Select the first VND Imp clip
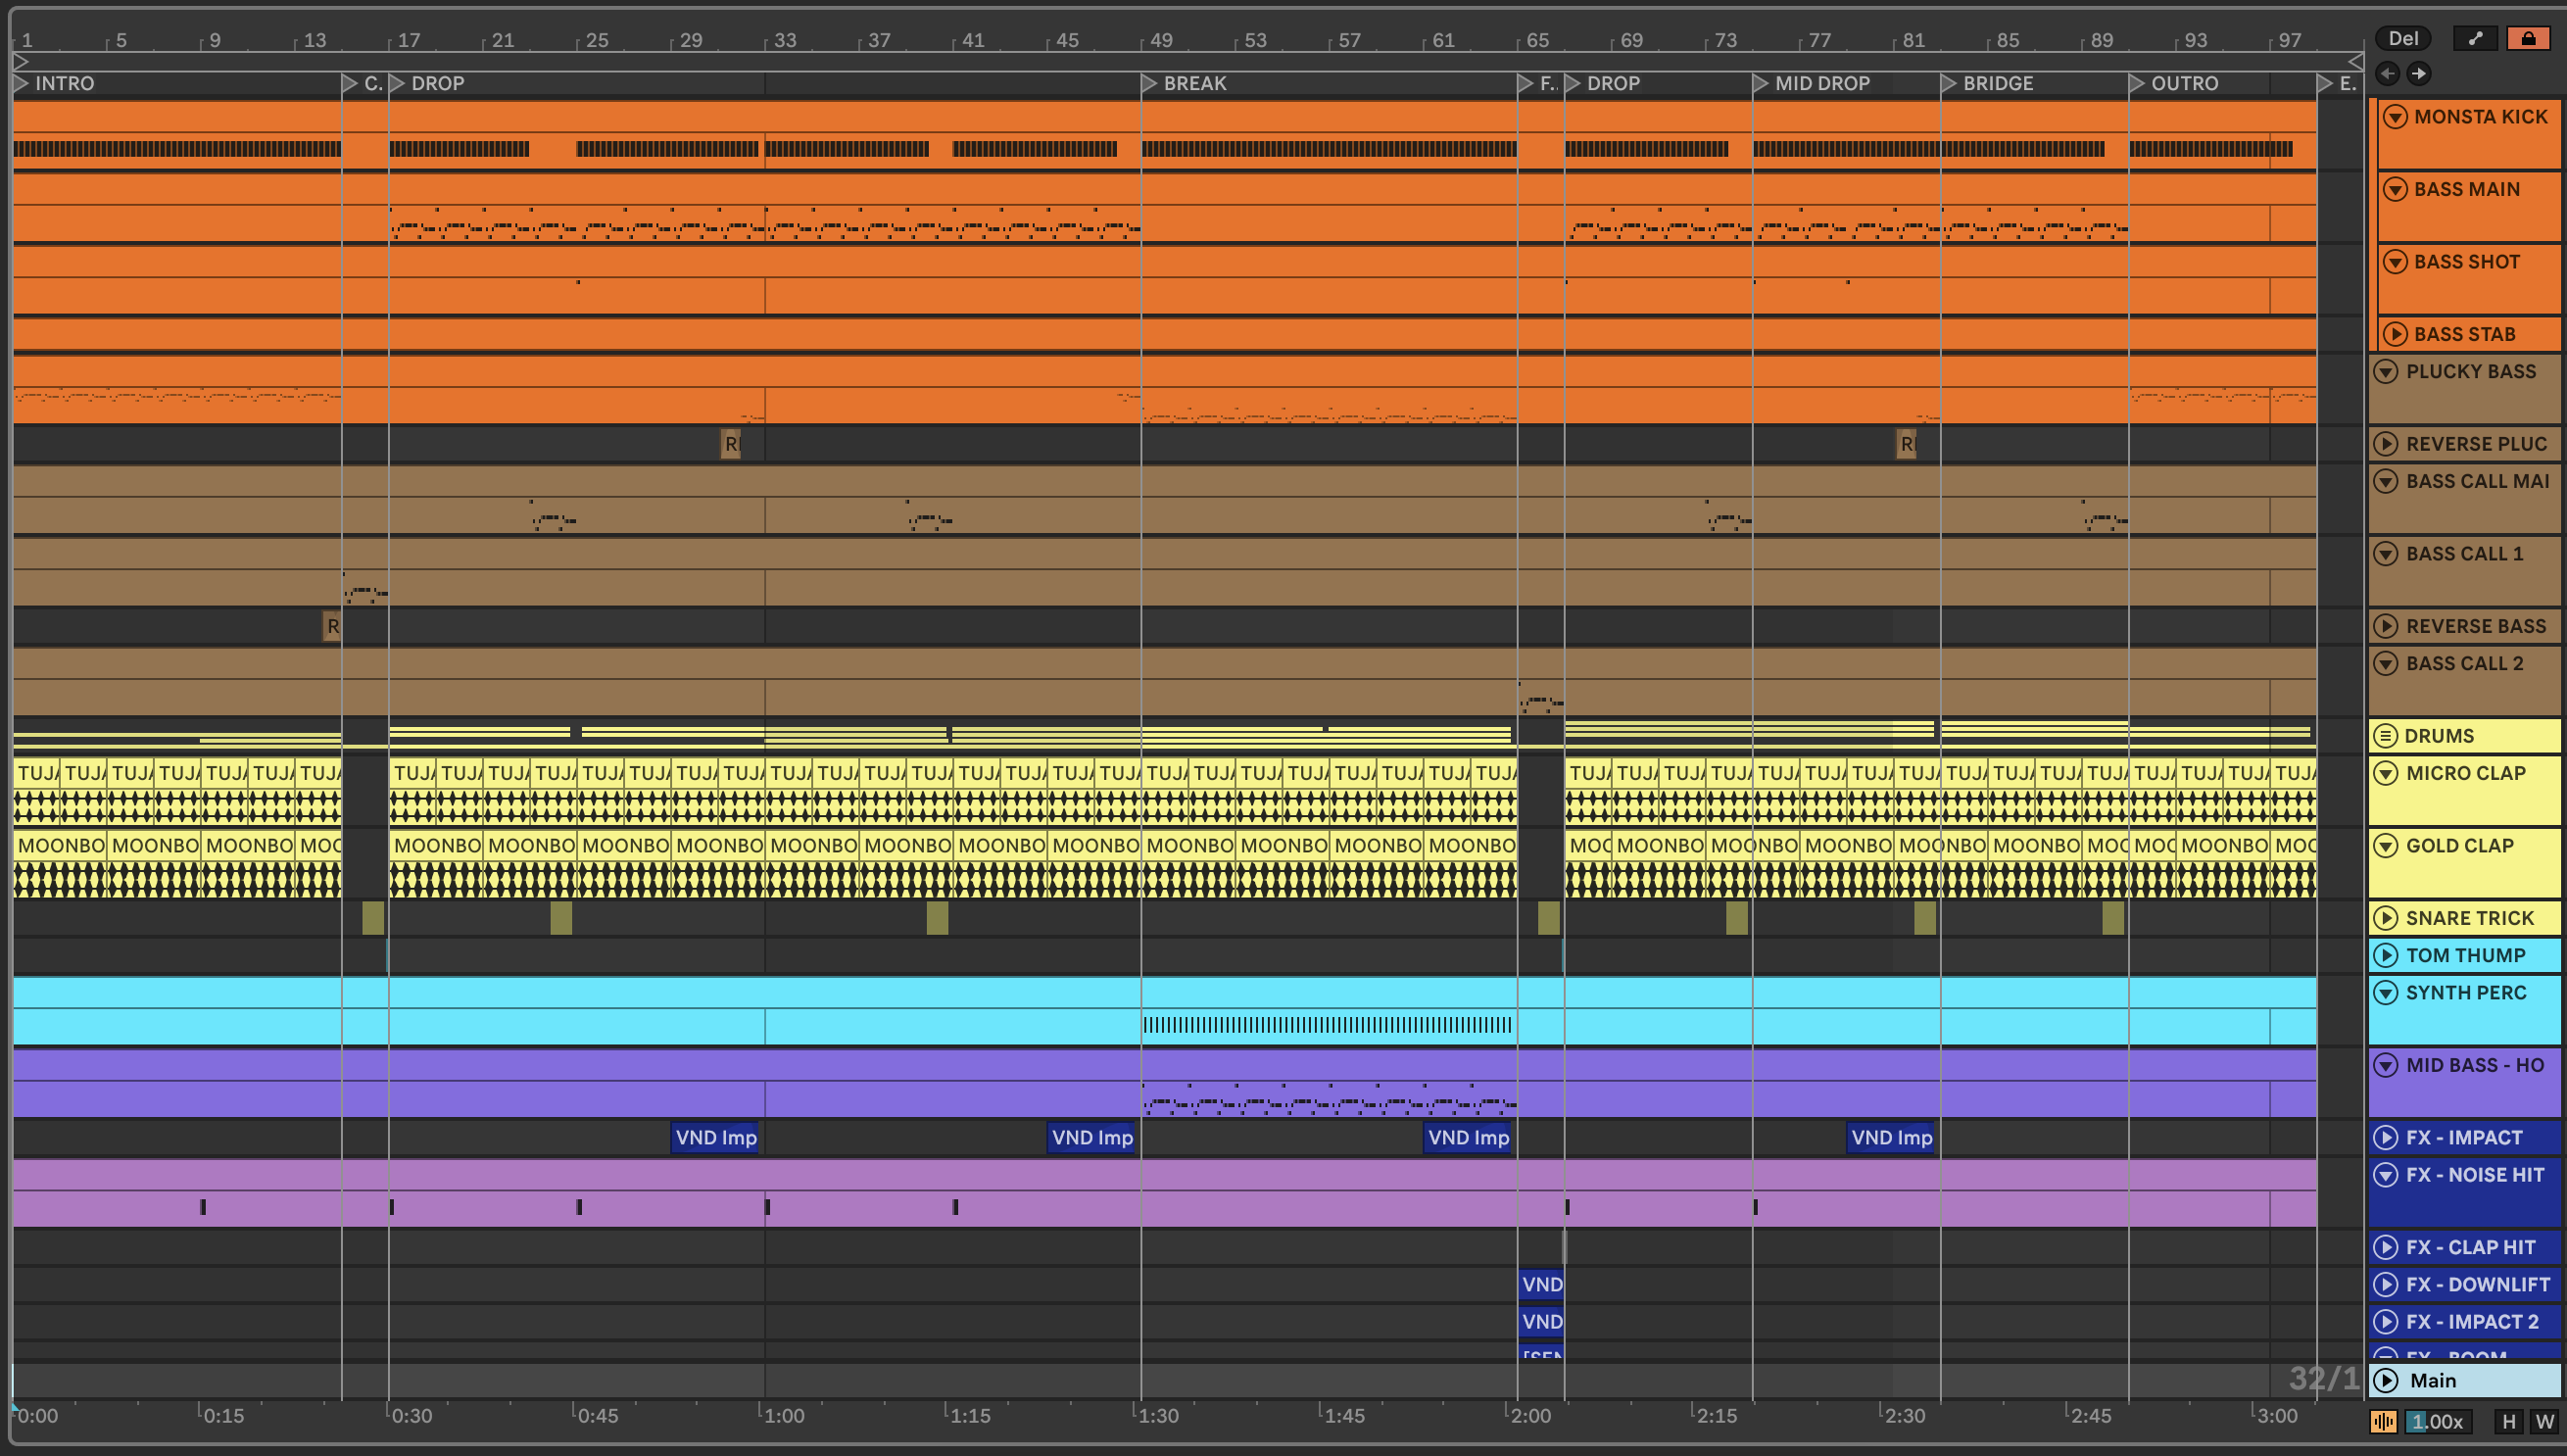 [x=715, y=1137]
